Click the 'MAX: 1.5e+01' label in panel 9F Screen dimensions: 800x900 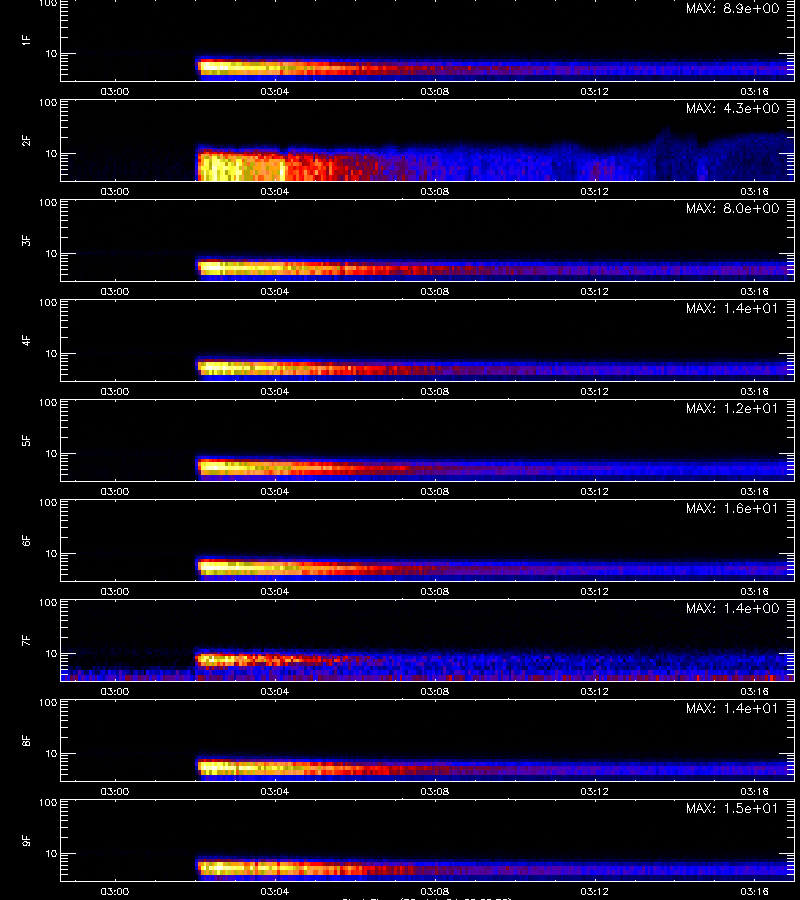732,808
